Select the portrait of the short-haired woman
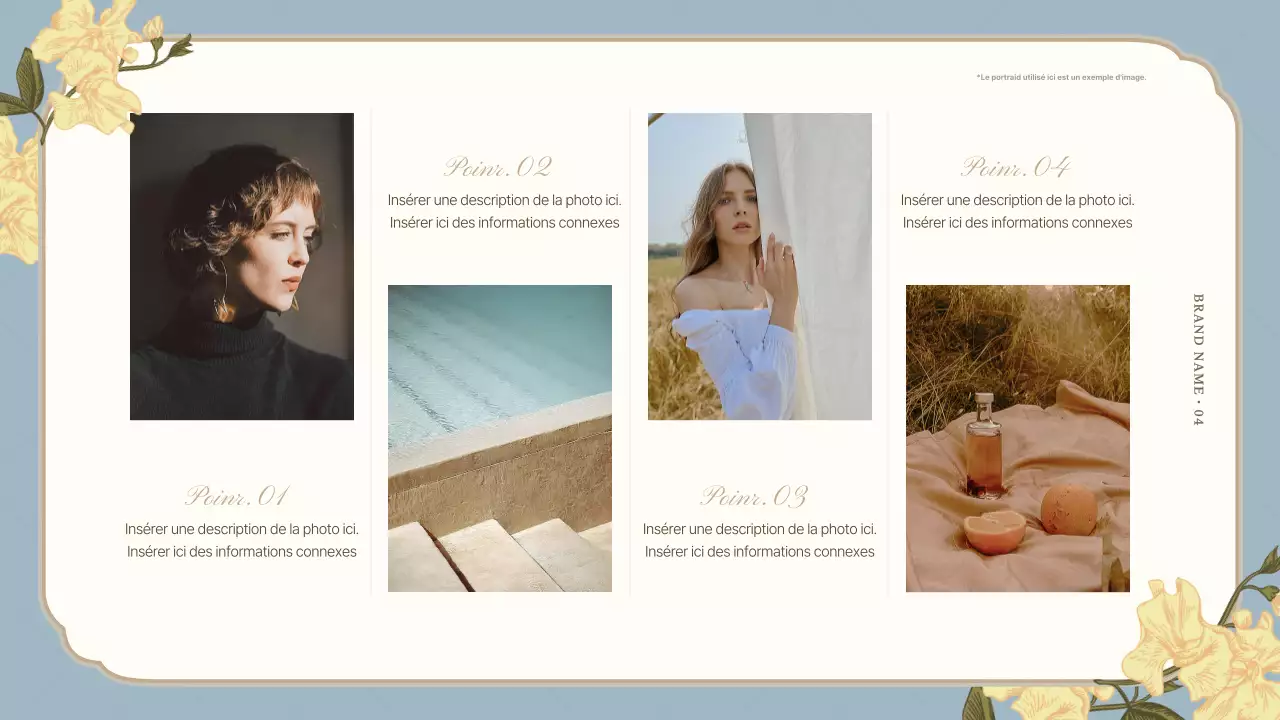Image resolution: width=1280 pixels, height=720 pixels. click(242, 266)
